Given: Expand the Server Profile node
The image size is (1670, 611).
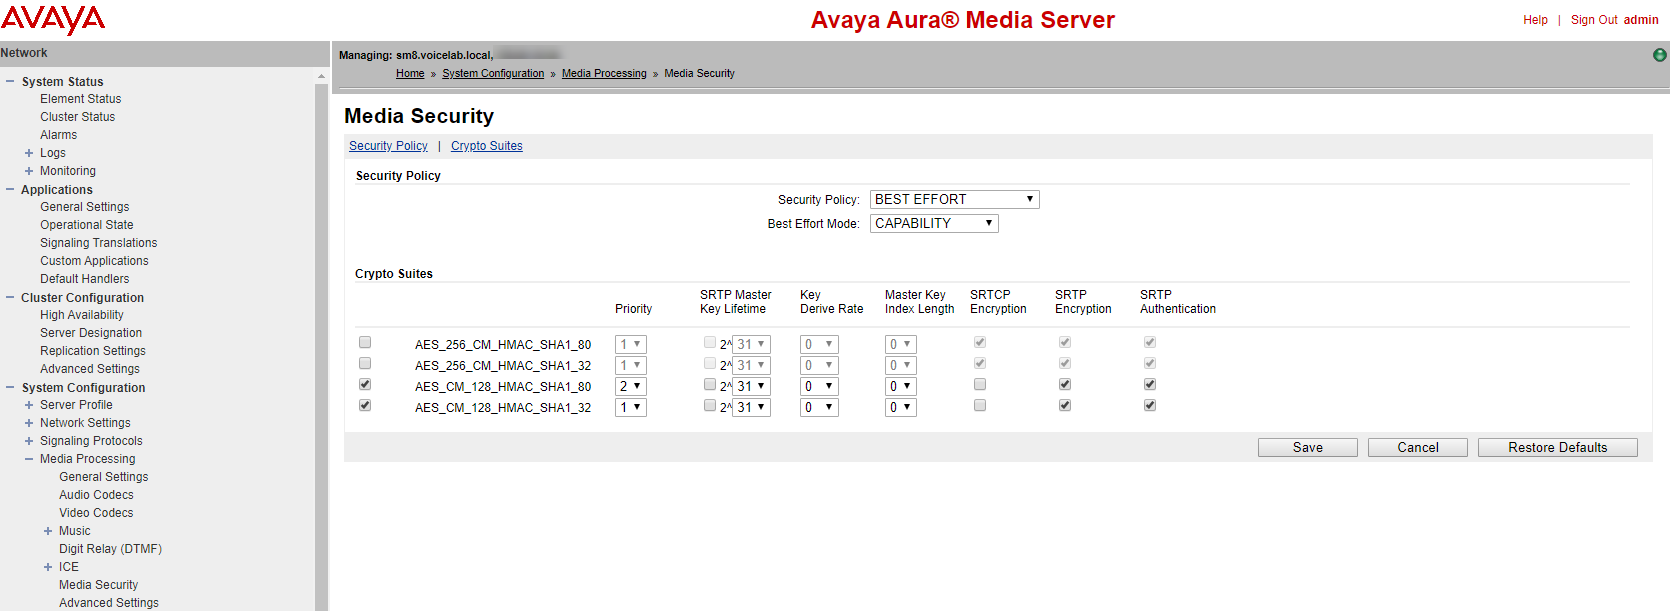Looking at the screenshot, I should 29,405.
